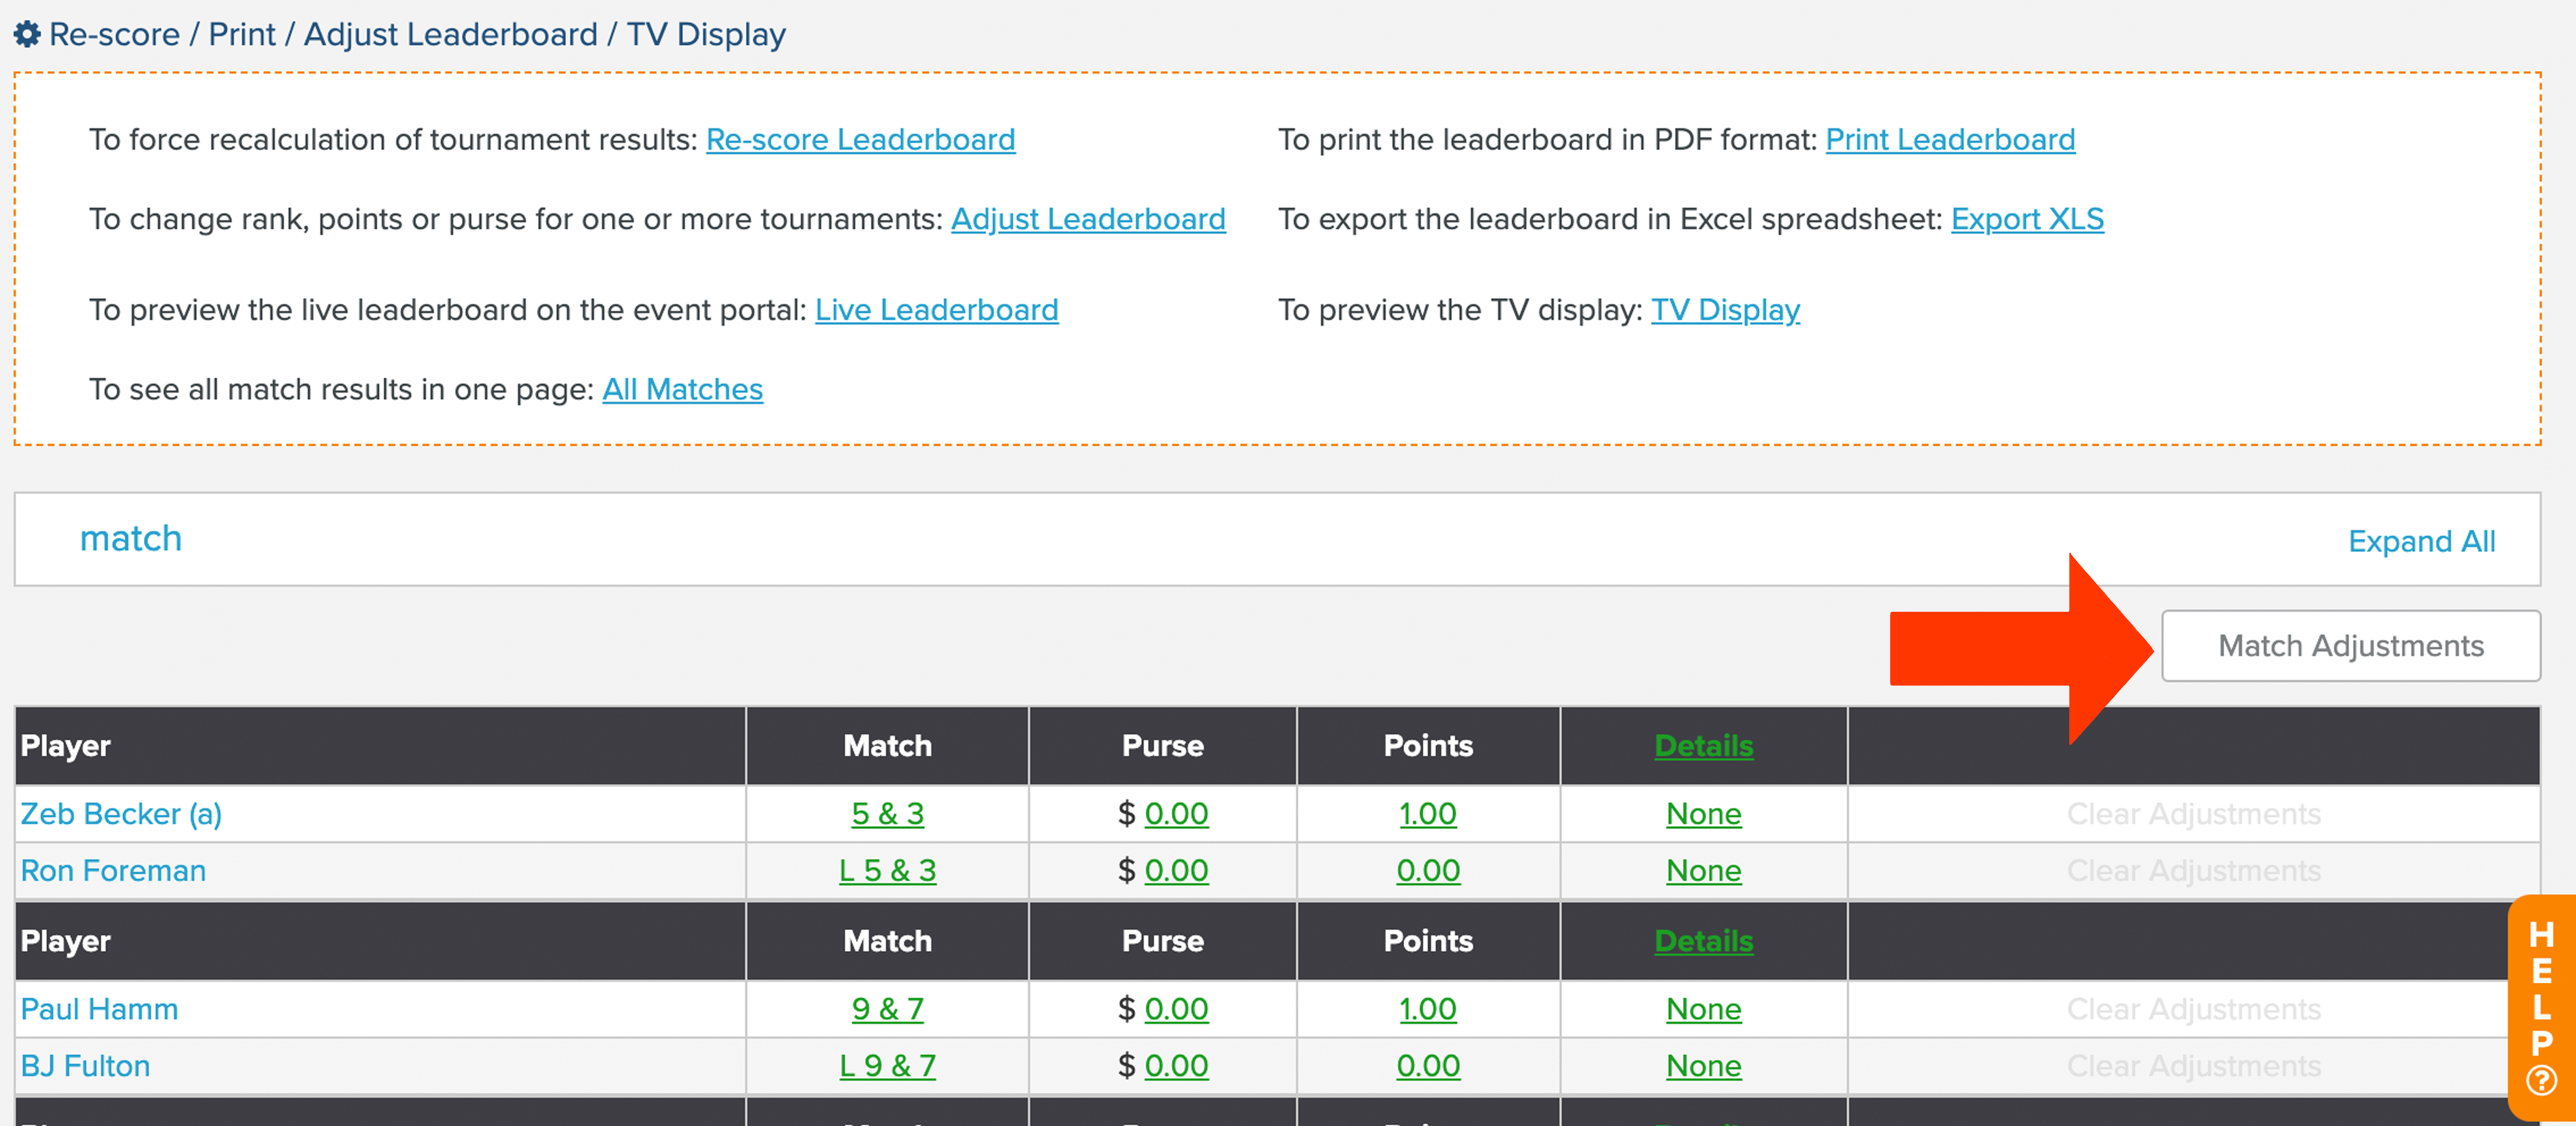Click the Re-score Leaderboard link
The width and height of the screenshot is (2576, 1126).
tap(860, 139)
